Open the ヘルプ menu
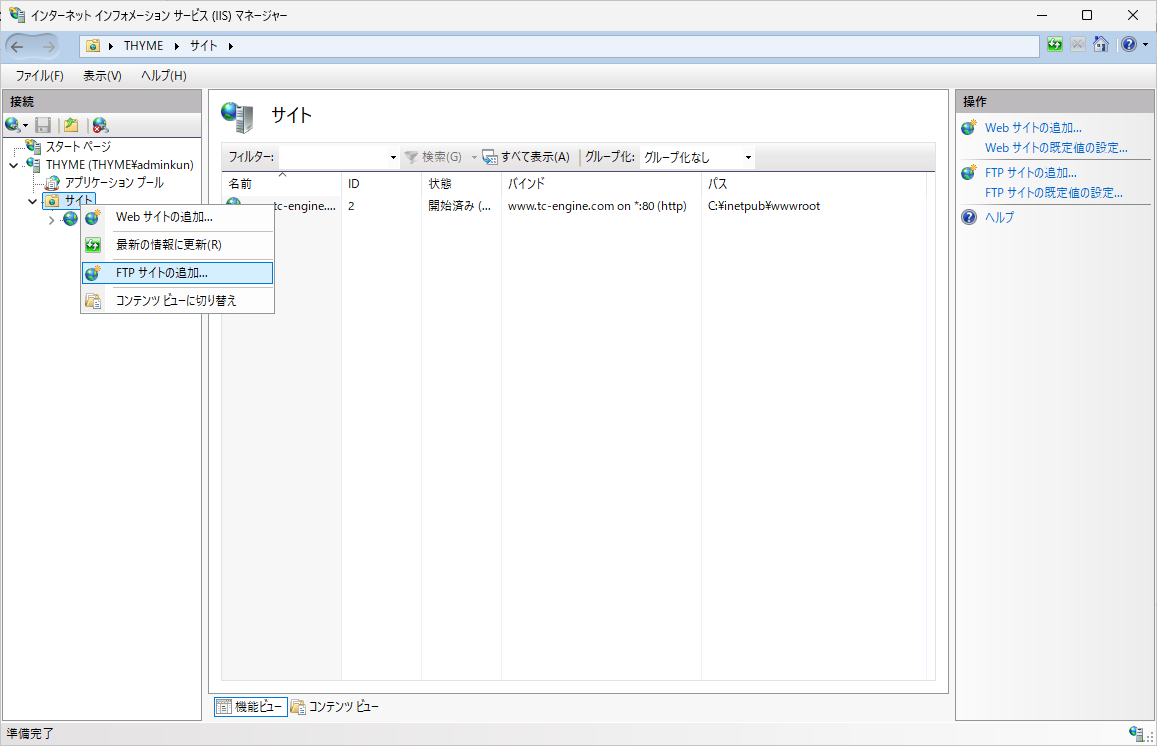Screen dimensions: 1157x746 [164, 75]
